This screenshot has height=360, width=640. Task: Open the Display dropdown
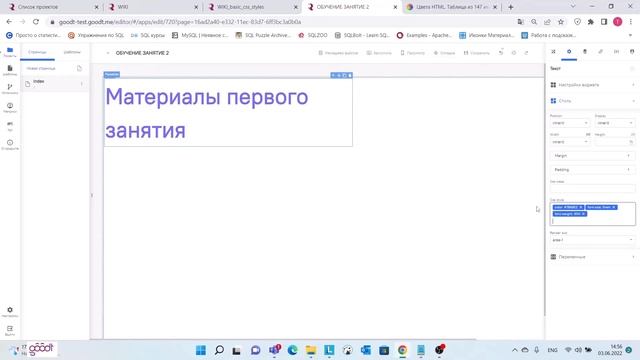(614, 123)
